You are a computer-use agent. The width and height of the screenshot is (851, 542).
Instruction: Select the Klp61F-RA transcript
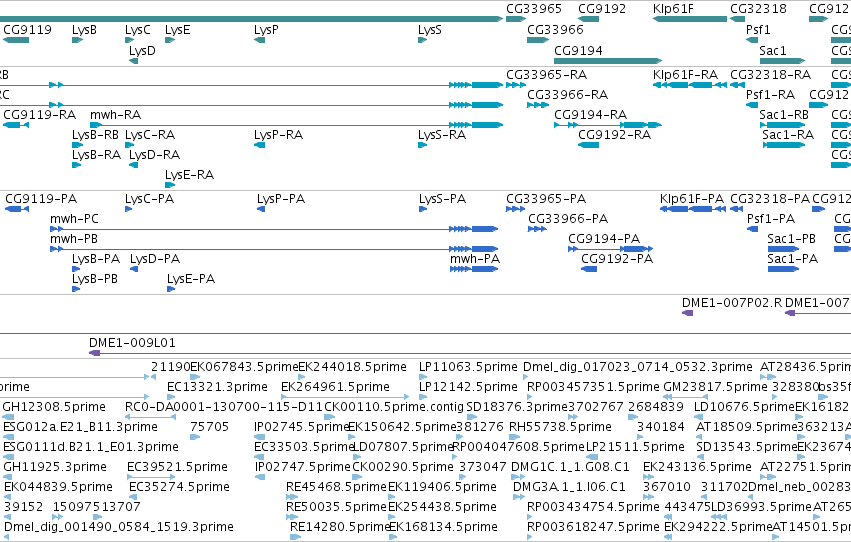point(690,85)
